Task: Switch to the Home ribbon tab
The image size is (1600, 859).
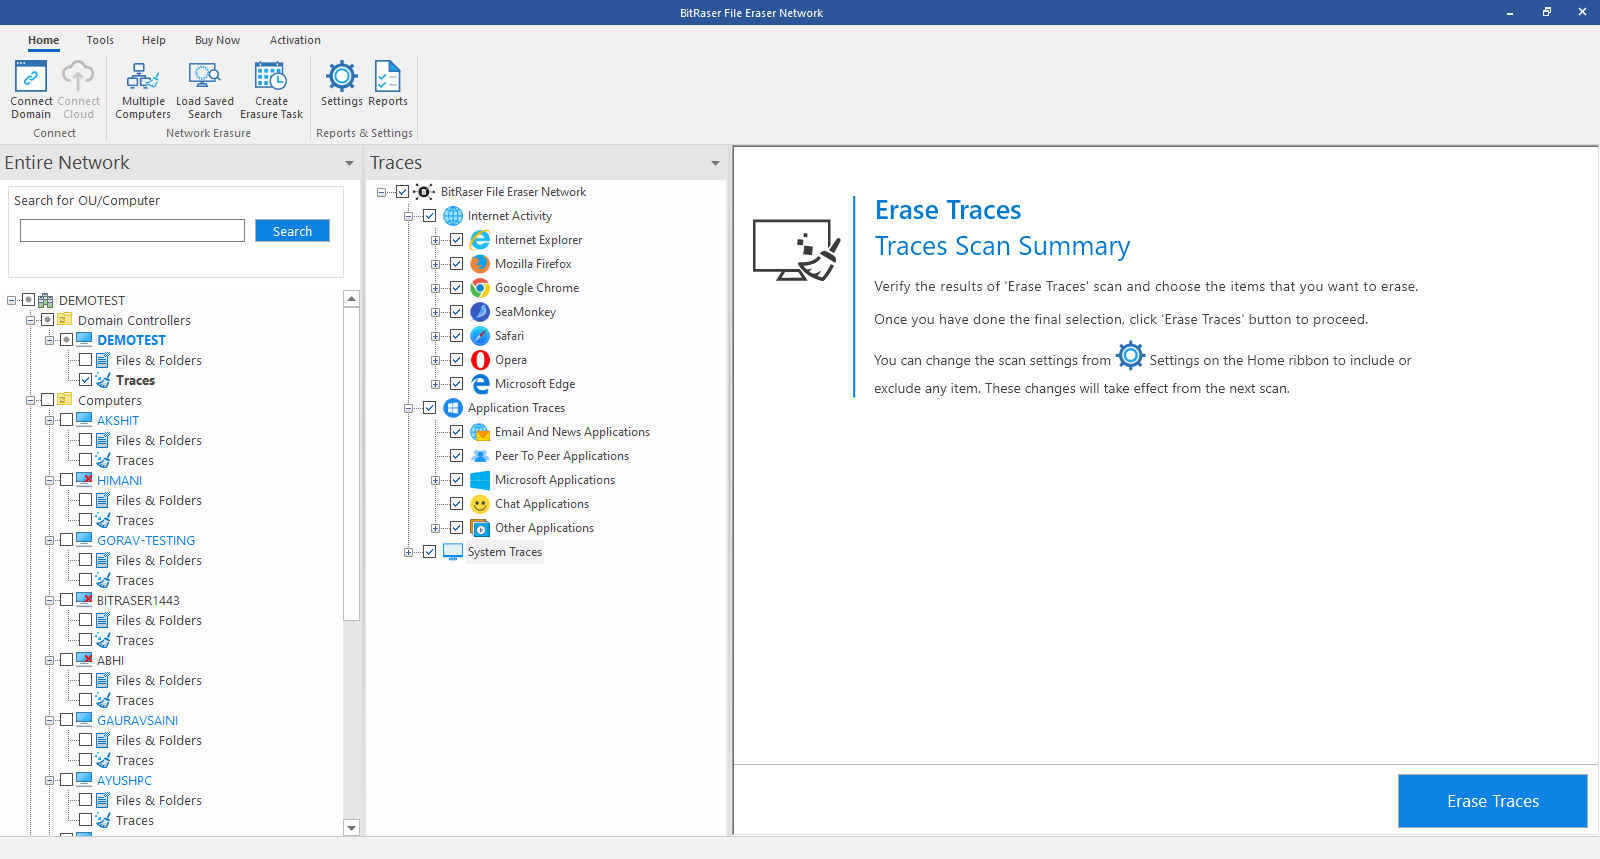Action: [43, 40]
